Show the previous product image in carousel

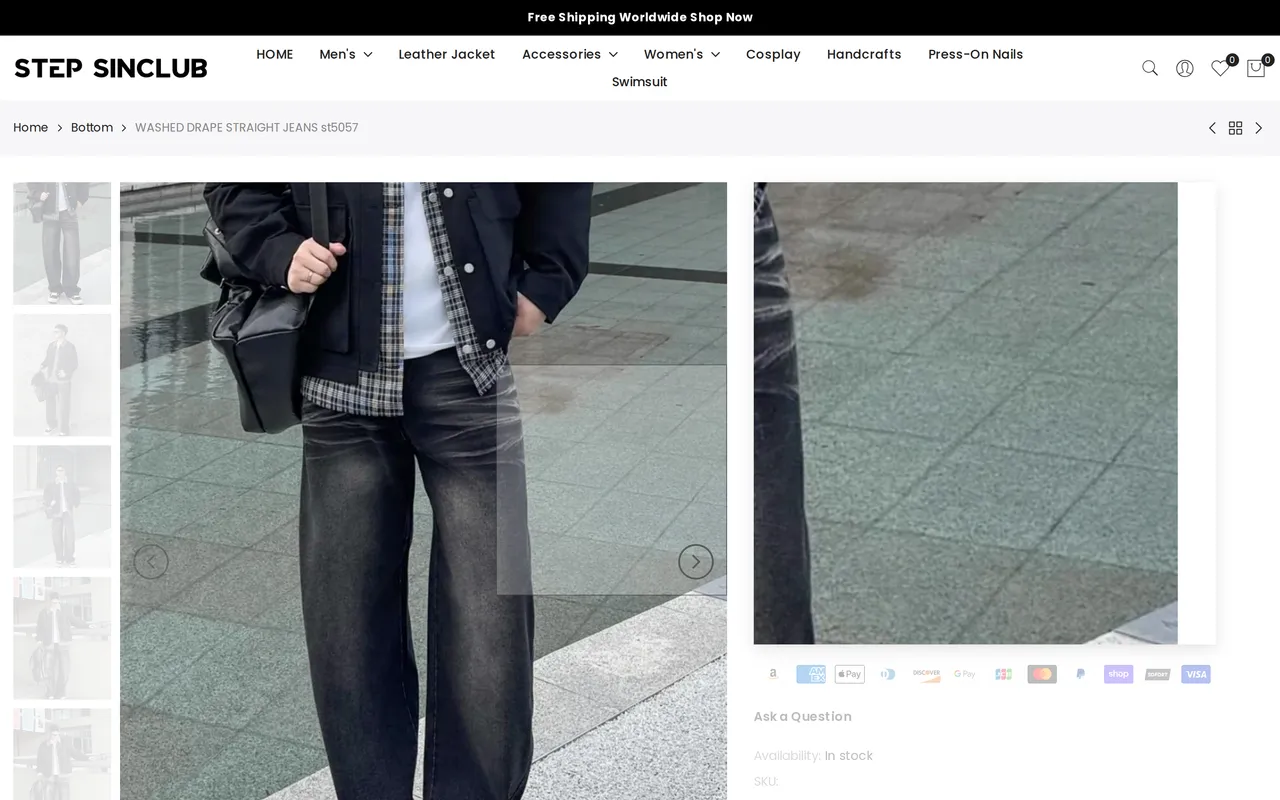[151, 562]
